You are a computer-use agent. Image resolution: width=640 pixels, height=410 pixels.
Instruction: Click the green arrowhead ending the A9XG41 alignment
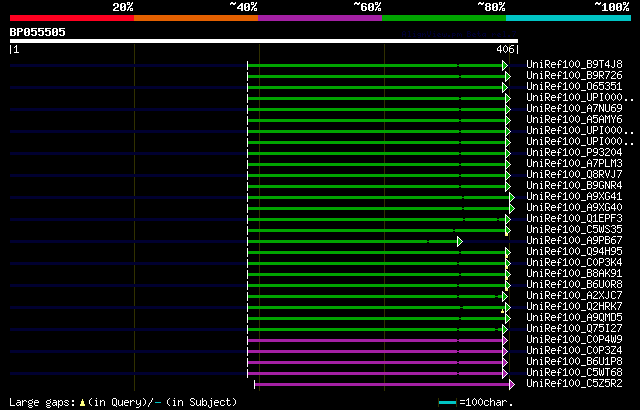511,197
